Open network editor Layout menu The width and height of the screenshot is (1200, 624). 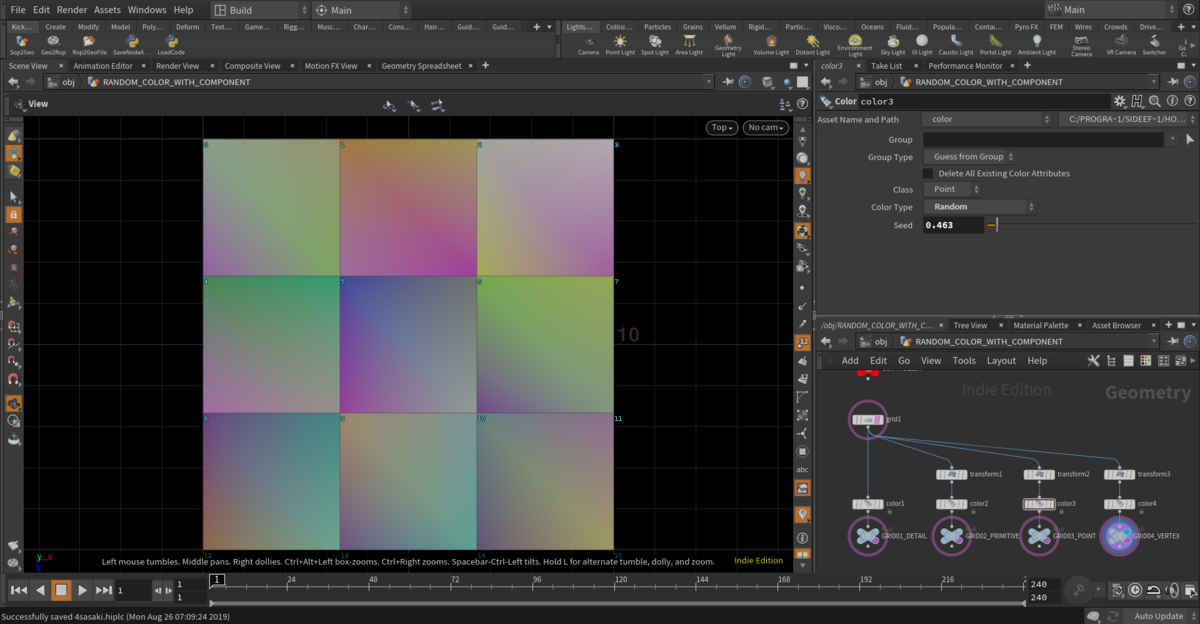1001,361
